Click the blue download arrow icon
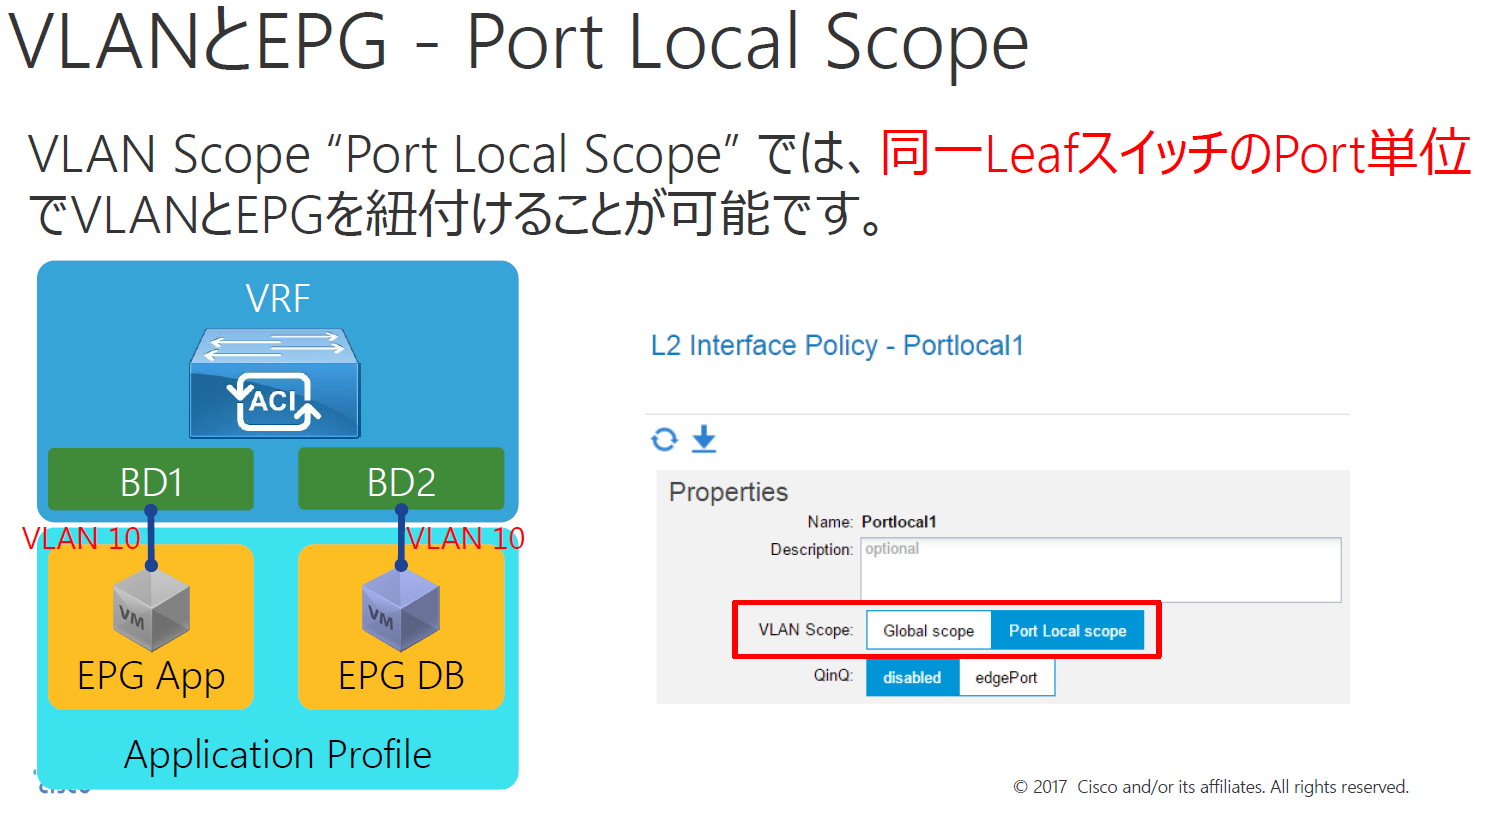Image resolution: width=1488 pixels, height=817 pixels. tap(703, 439)
